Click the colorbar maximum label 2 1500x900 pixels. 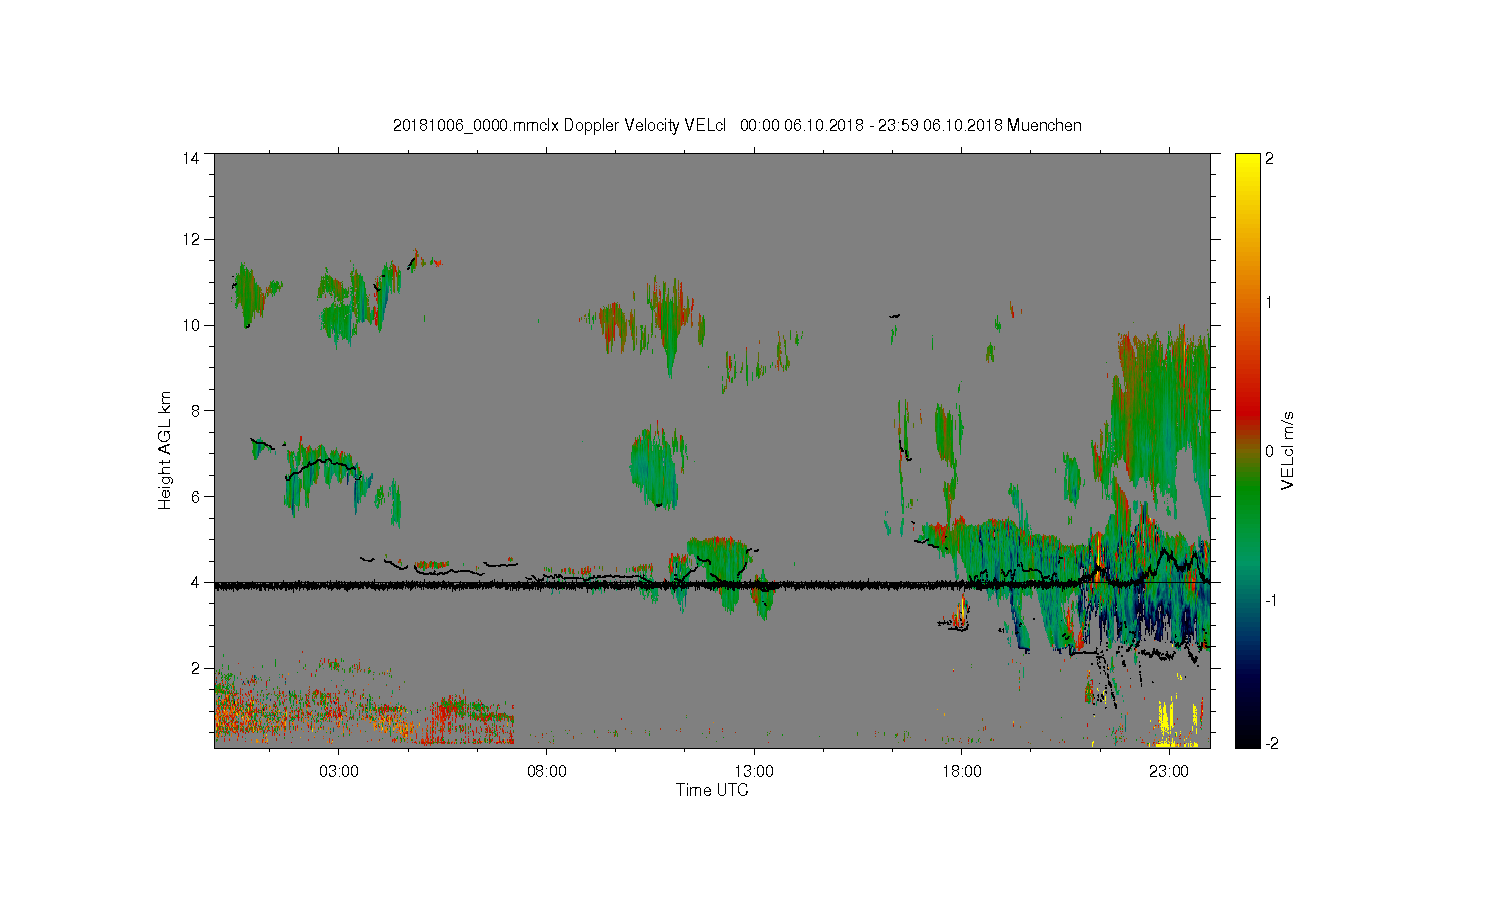coord(1270,158)
